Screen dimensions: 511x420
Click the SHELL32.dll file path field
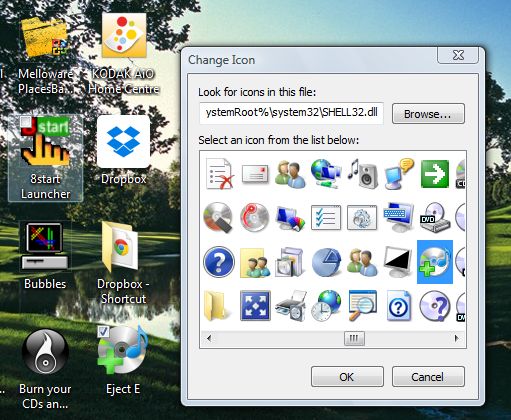point(291,113)
